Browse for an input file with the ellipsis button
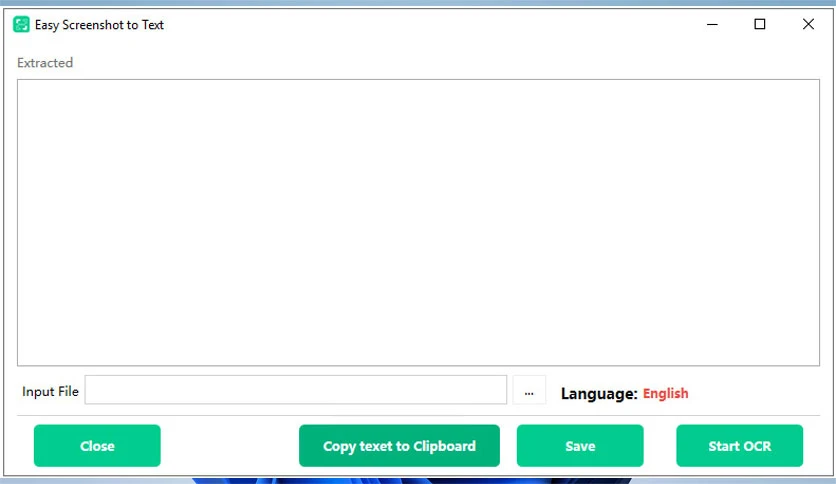The image size is (836, 484). click(x=529, y=390)
